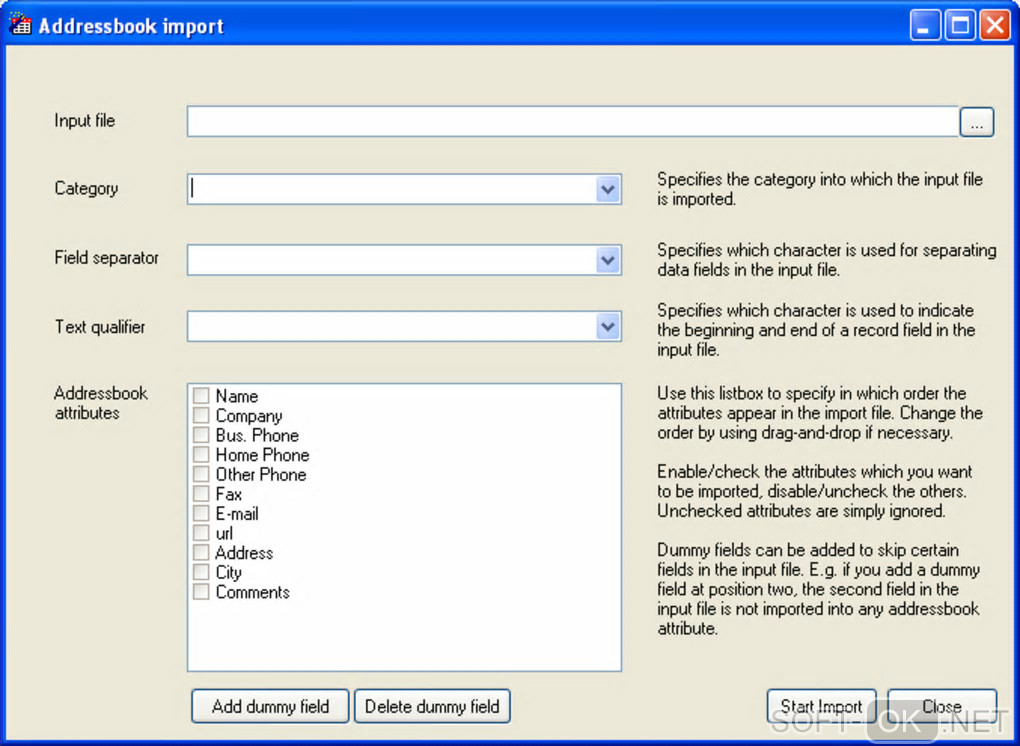The image size is (1020, 746).
Task: Toggle the Fax checkbox
Action: [201, 494]
